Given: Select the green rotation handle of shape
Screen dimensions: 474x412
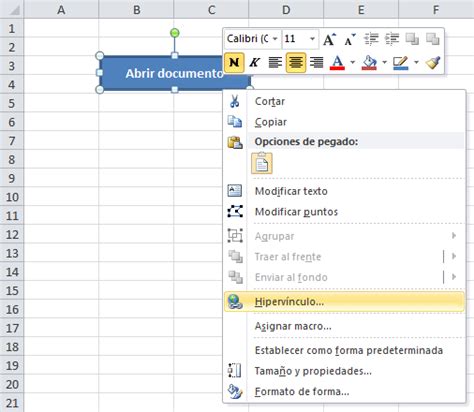Looking at the screenshot, I should [175, 33].
